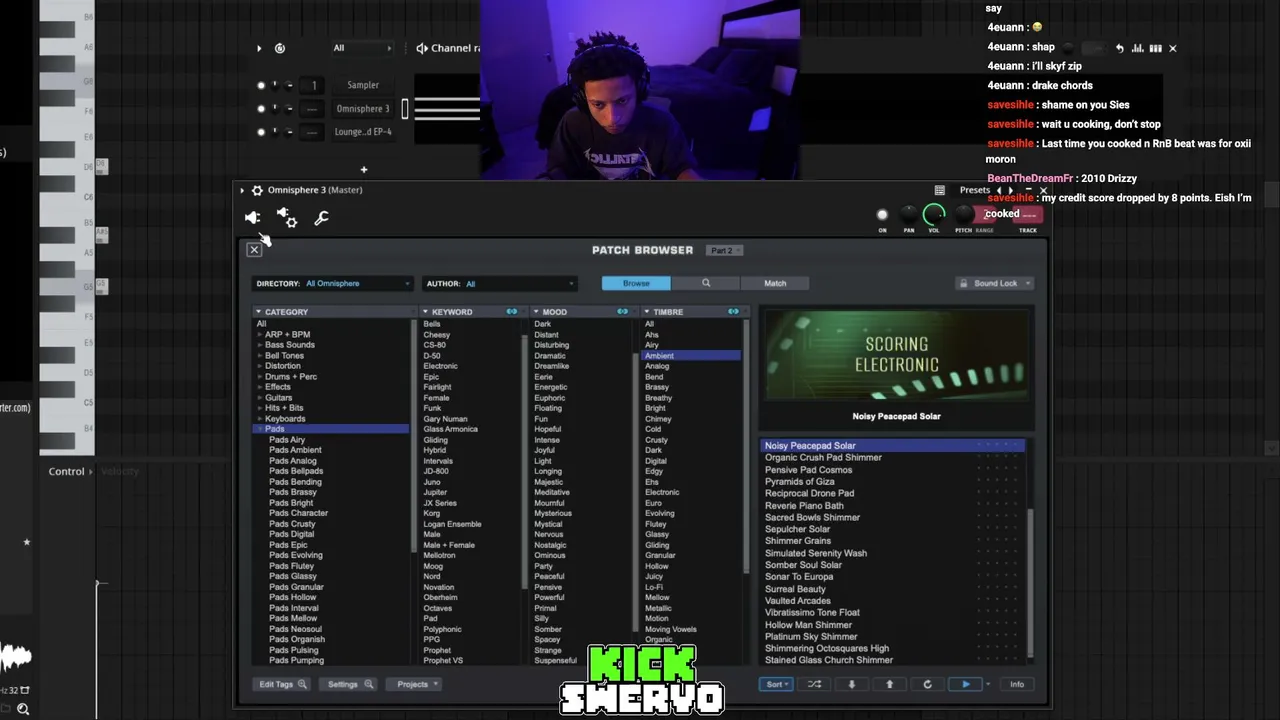Click the channel rack play arrow menu
Viewport: 1280px width, 720px height.
point(259,48)
